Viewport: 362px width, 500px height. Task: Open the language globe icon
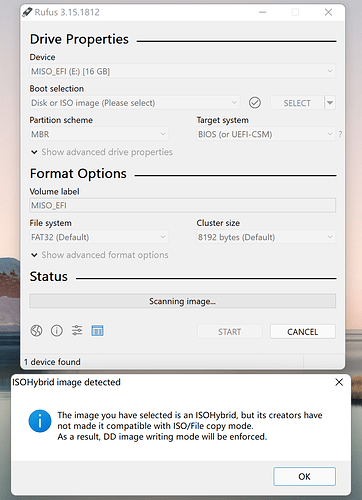36,331
